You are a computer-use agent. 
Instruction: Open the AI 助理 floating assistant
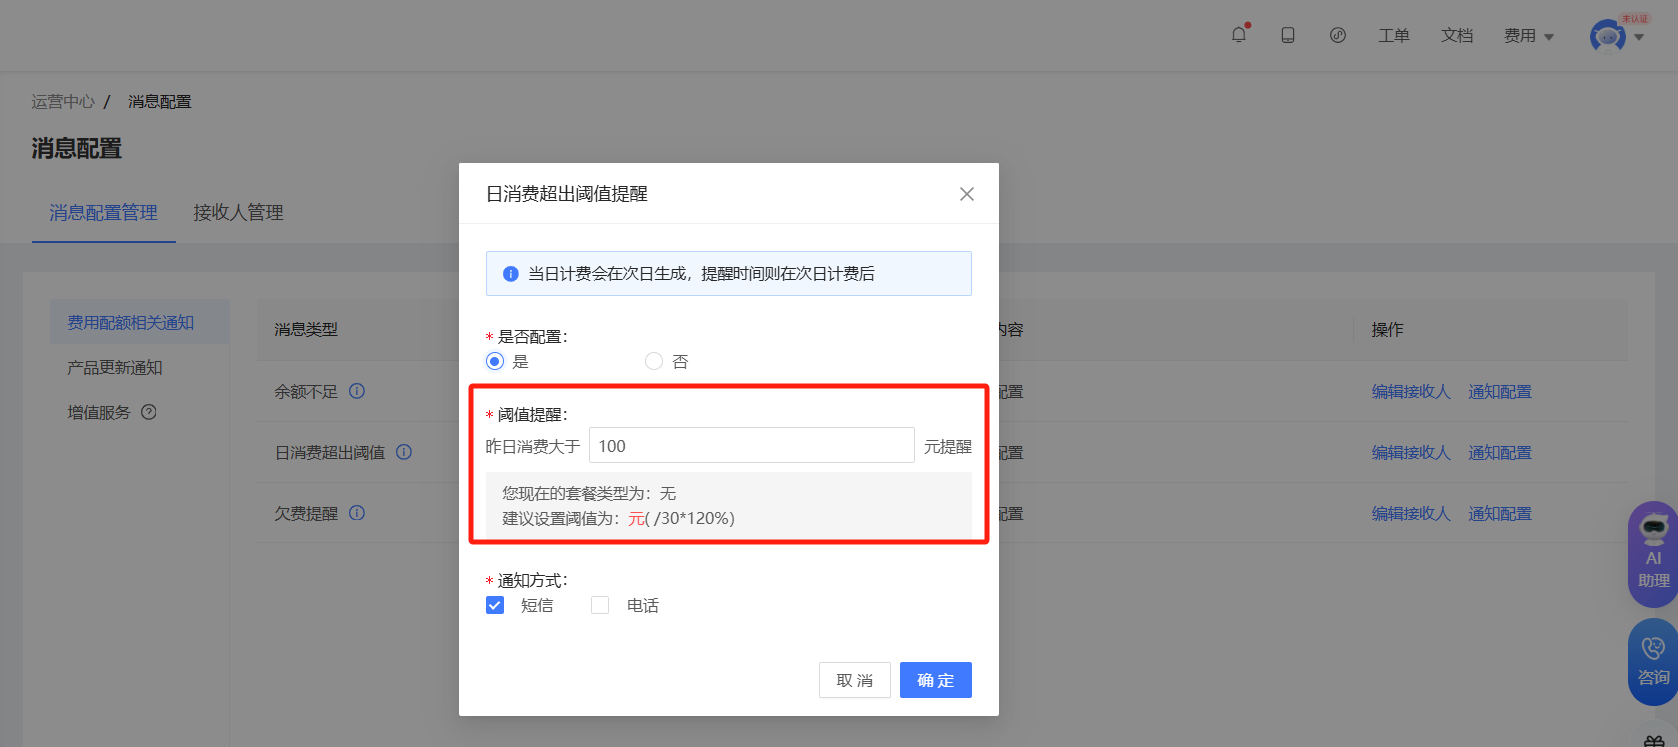click(1653, 554)
